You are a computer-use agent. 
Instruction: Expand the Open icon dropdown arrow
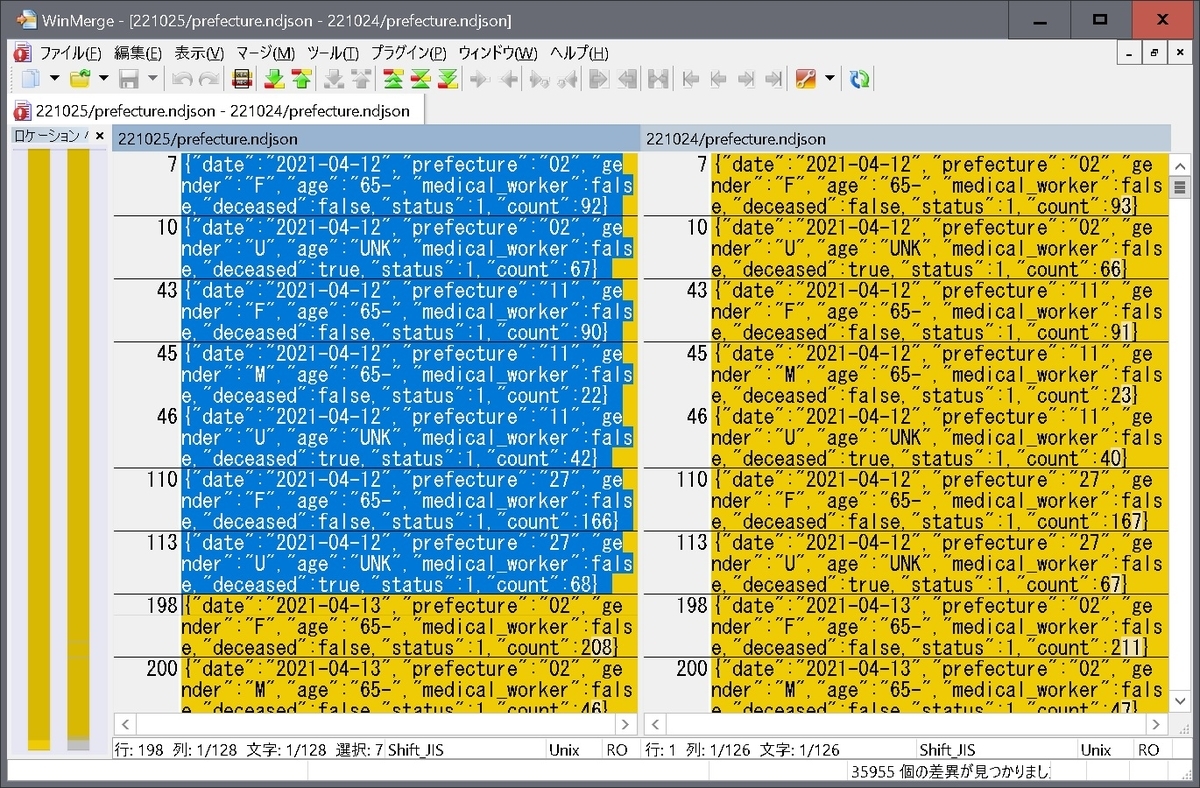click(x=103, y=79)
